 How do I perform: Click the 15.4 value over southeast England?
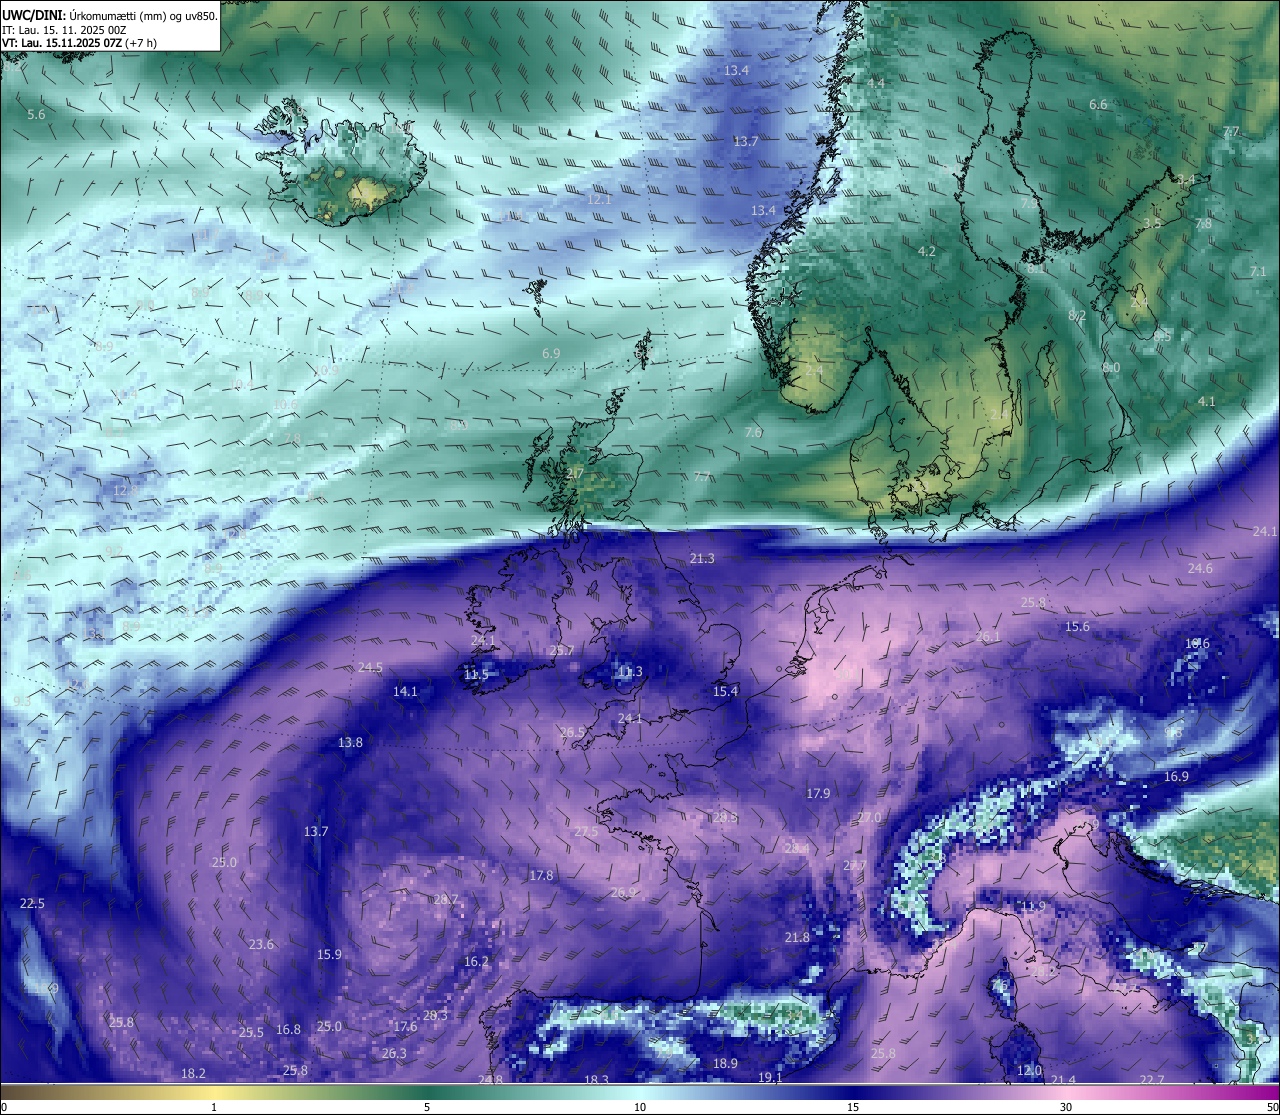click(x=725, y=691)
